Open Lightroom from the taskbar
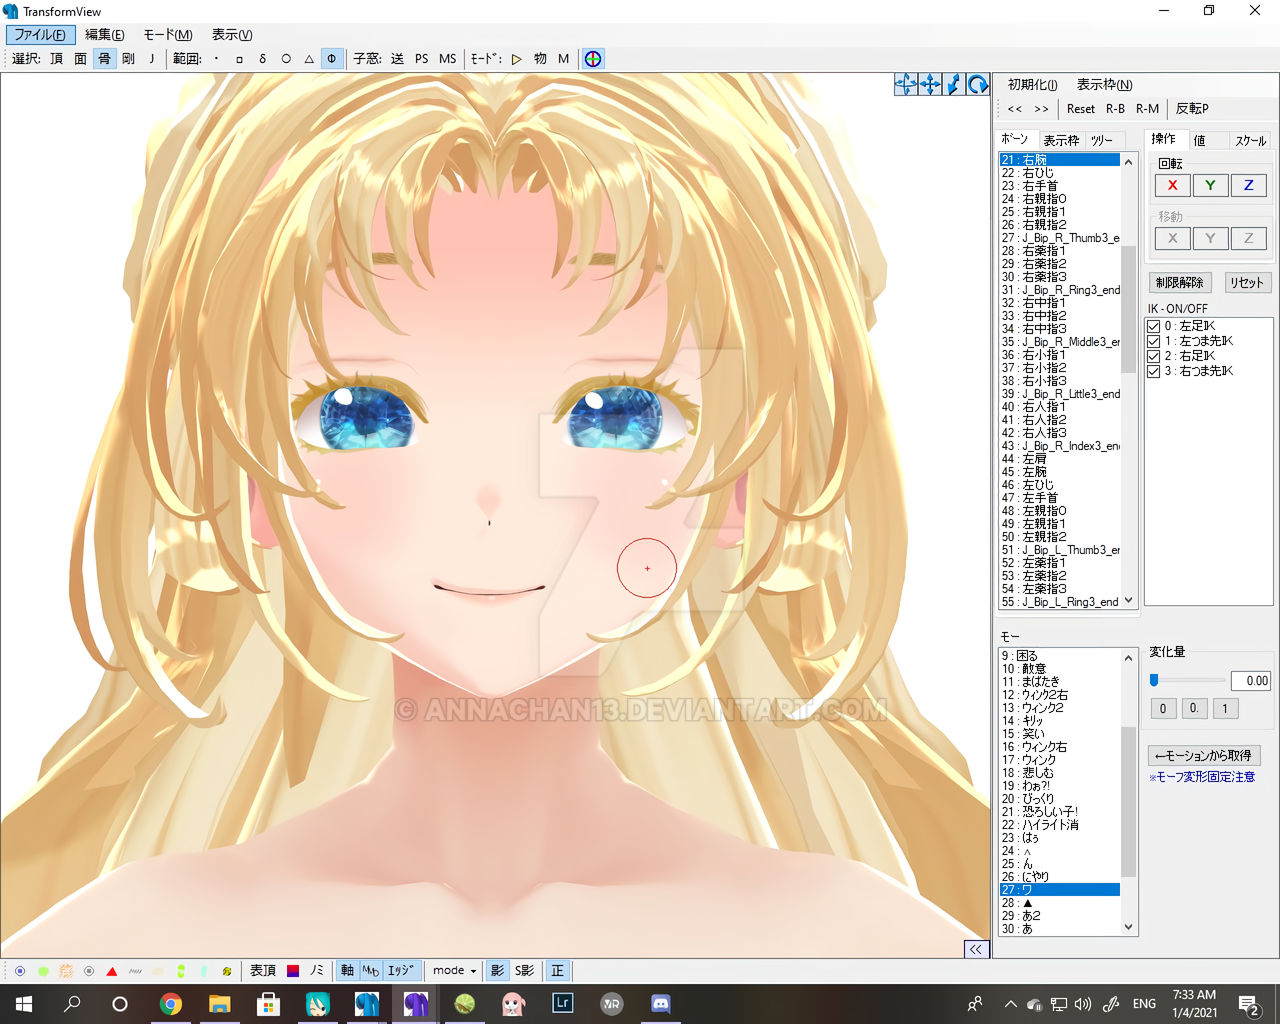The image size is (1280, 1024). click(x=563, y=1003)
